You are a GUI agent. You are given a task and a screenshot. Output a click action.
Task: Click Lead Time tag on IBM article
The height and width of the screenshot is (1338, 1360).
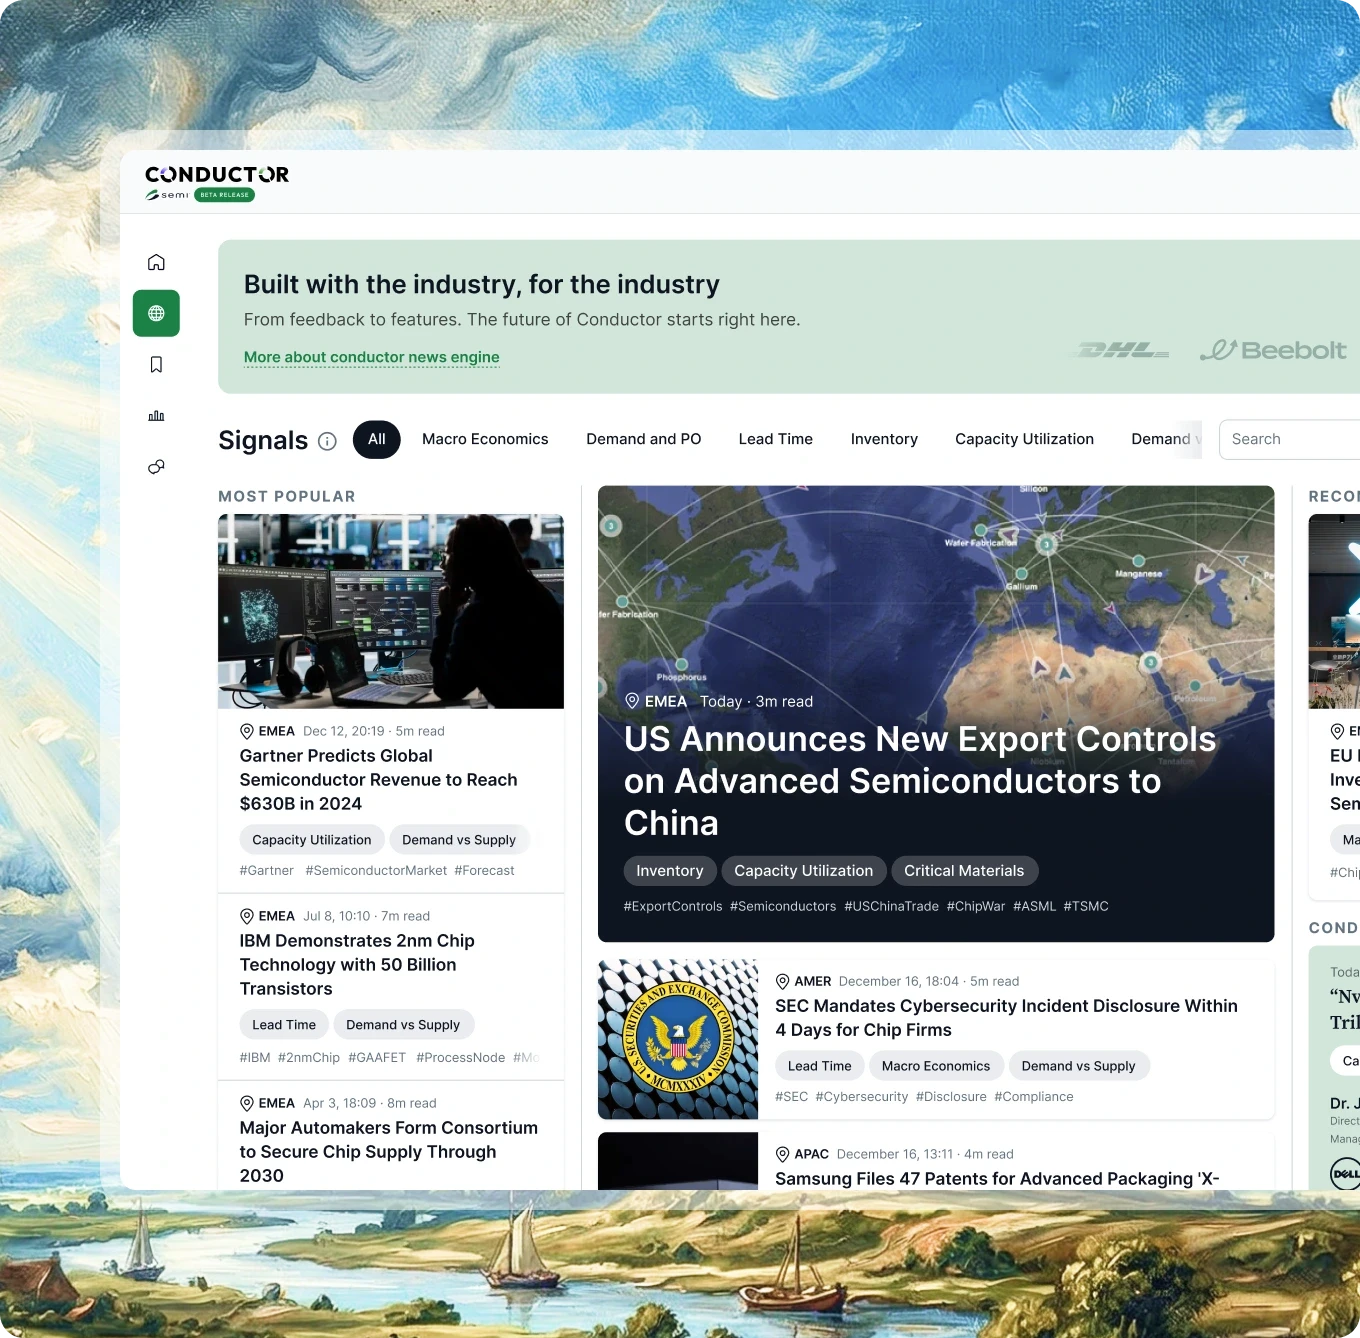pyautogui.click(x=284, y=1025)
